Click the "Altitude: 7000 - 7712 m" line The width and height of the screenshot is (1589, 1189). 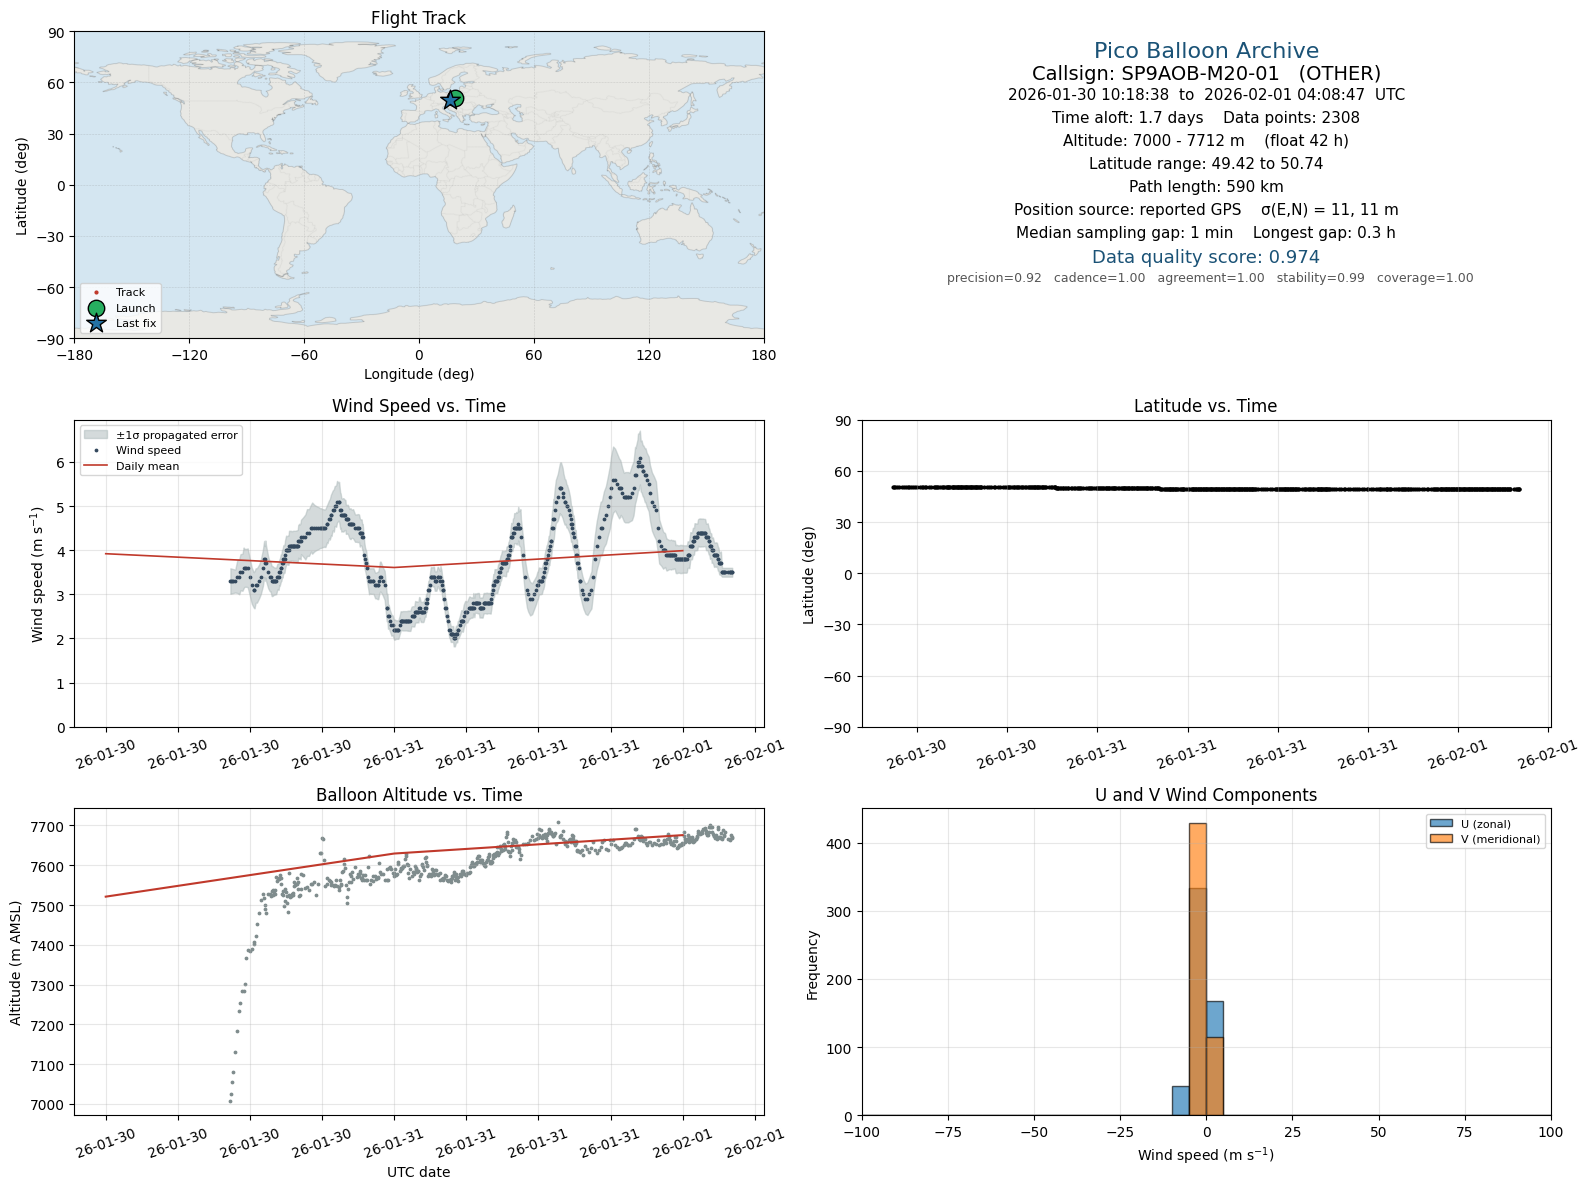point(1206,141)
